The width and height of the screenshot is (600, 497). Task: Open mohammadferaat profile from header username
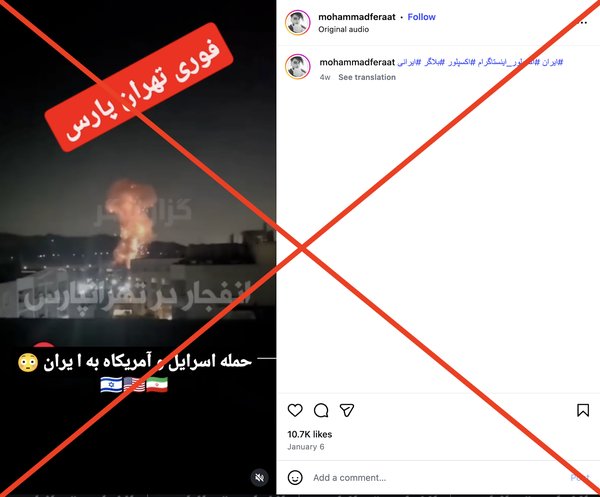[357, 17]
